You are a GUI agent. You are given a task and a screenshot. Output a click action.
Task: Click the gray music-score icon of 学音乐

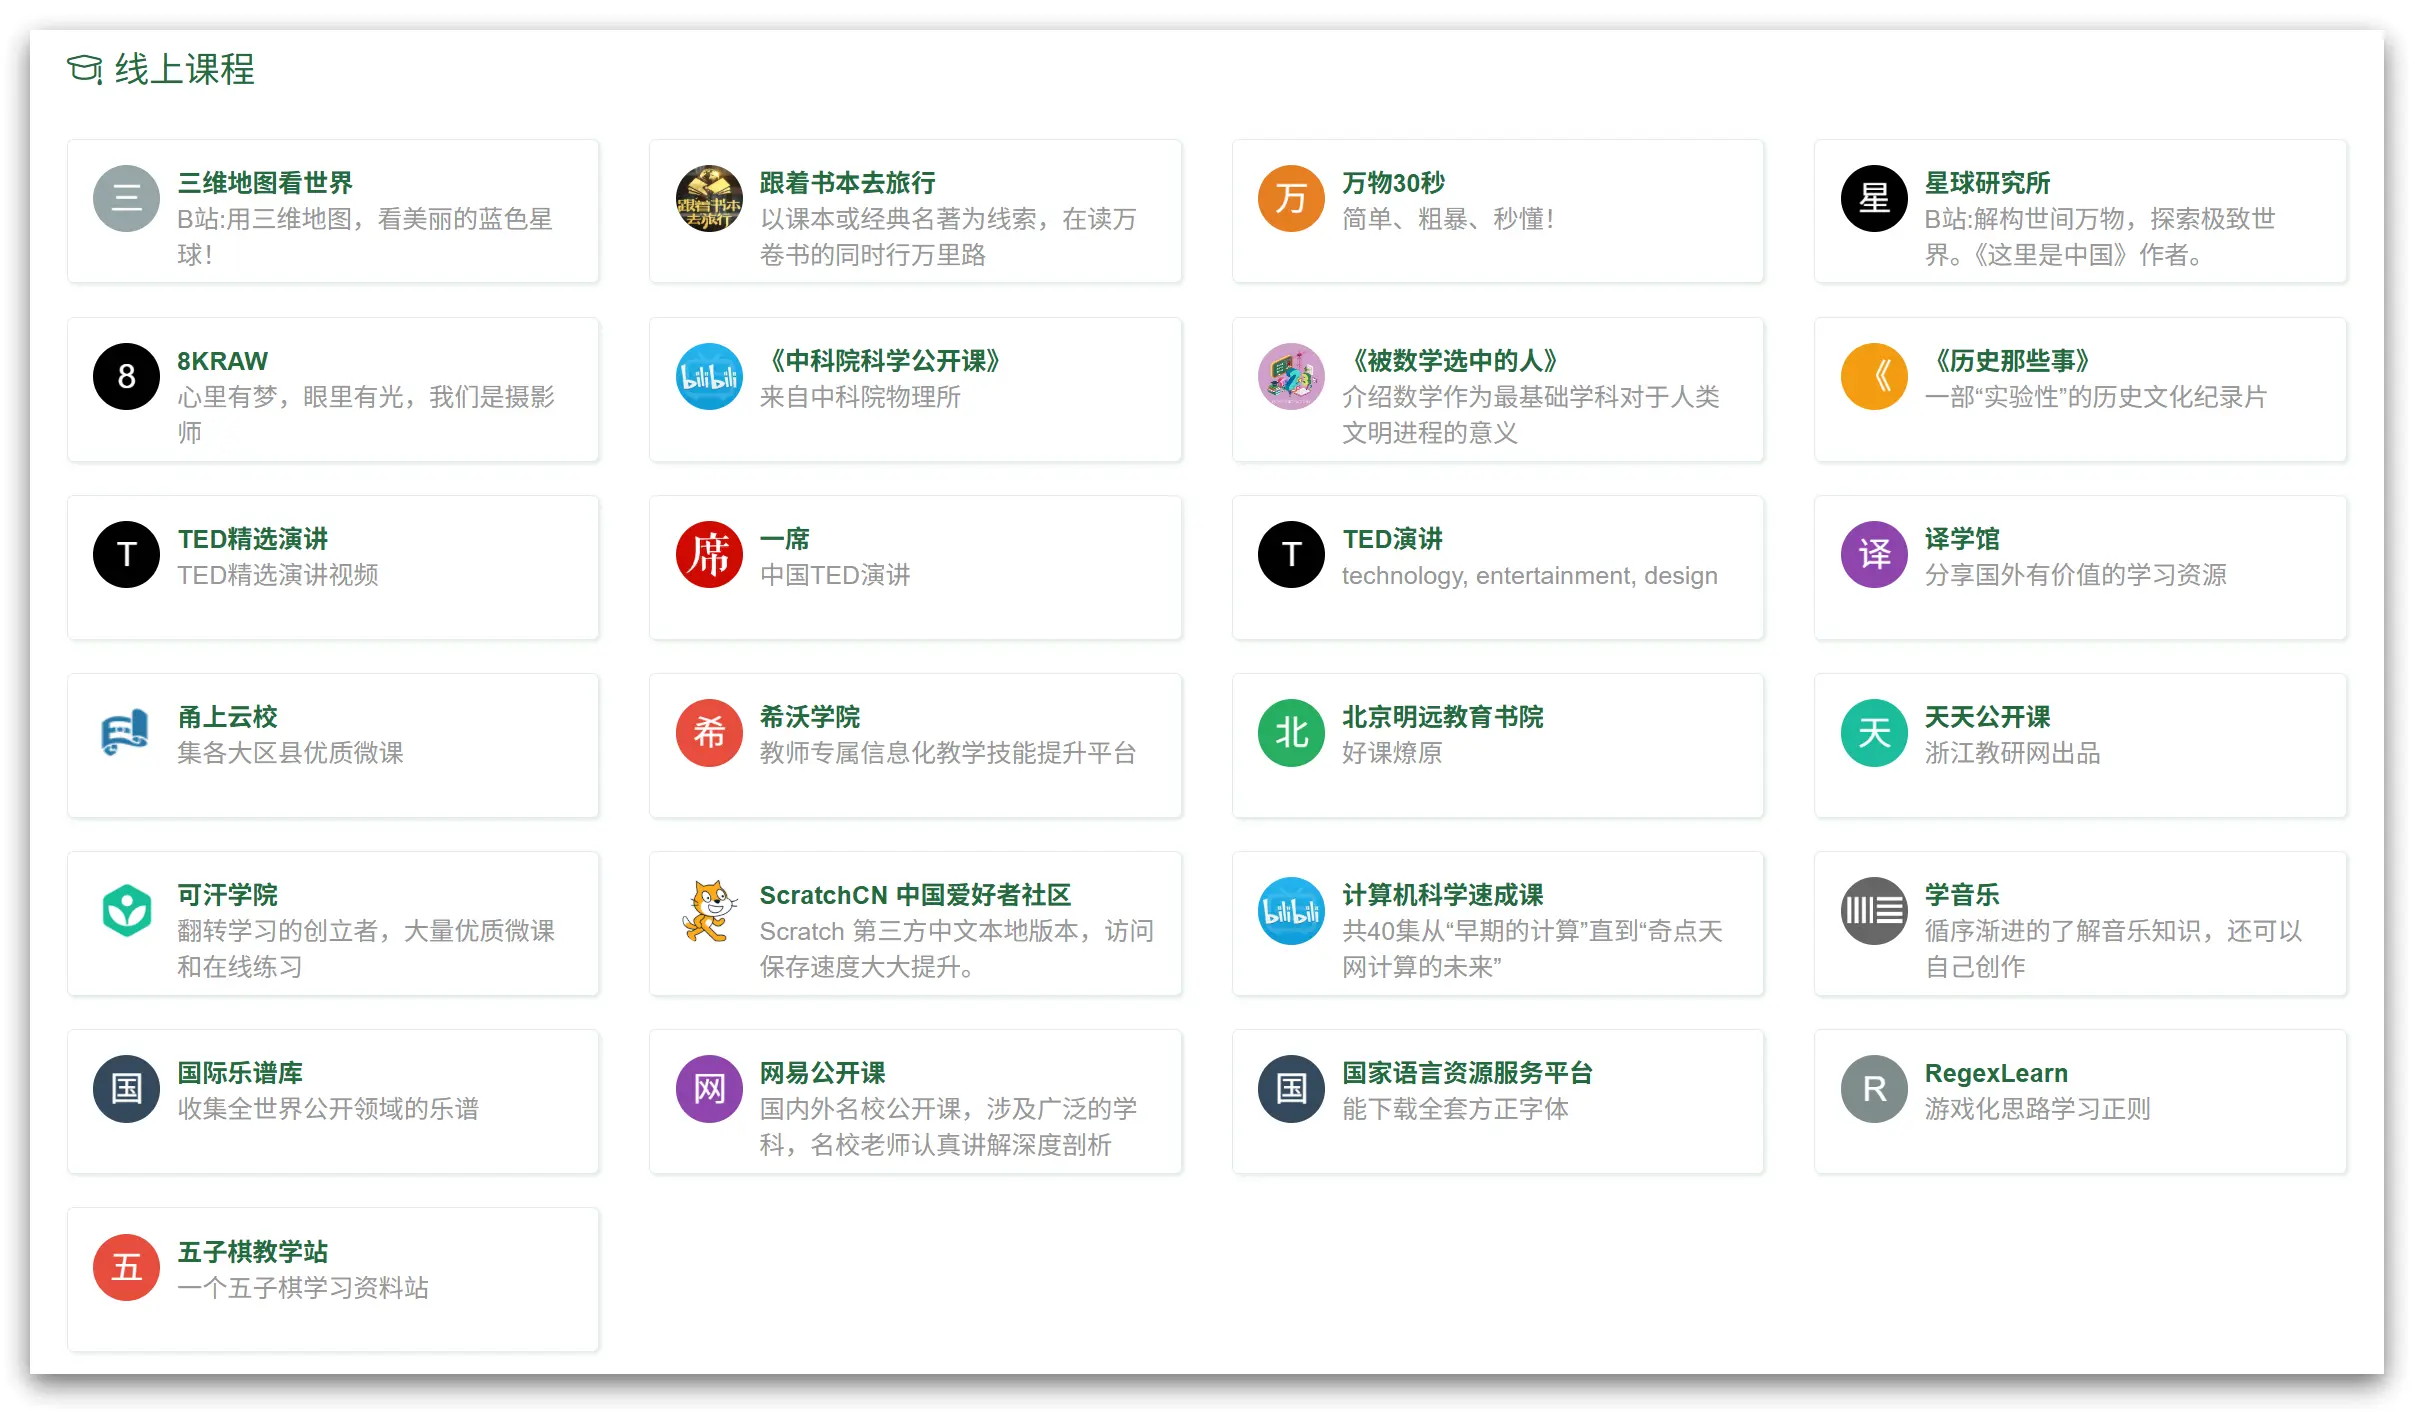coord(1874,910)
